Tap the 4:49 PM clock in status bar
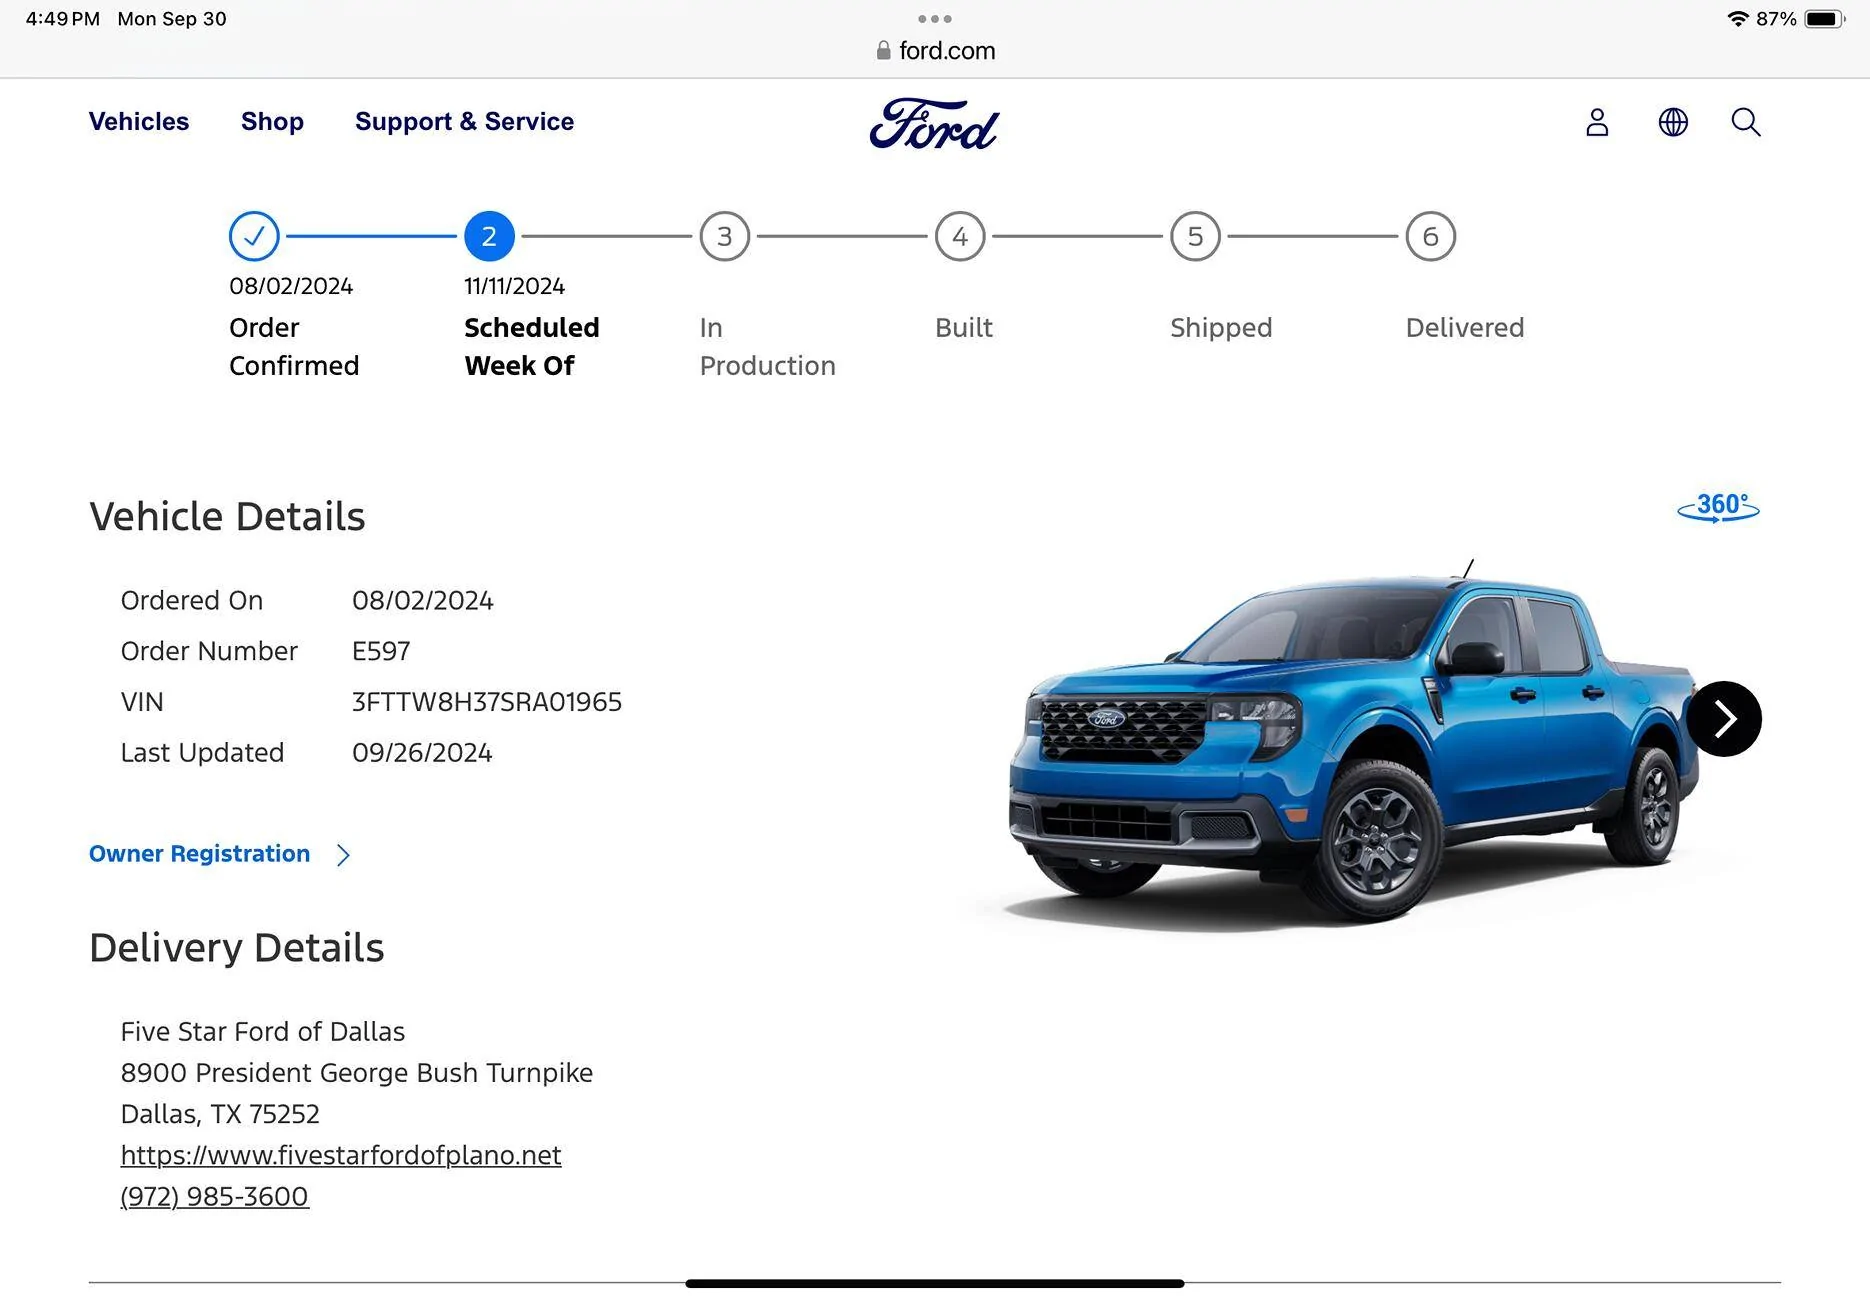Viewport: 1870px width, 1300px height. [62, 19]
